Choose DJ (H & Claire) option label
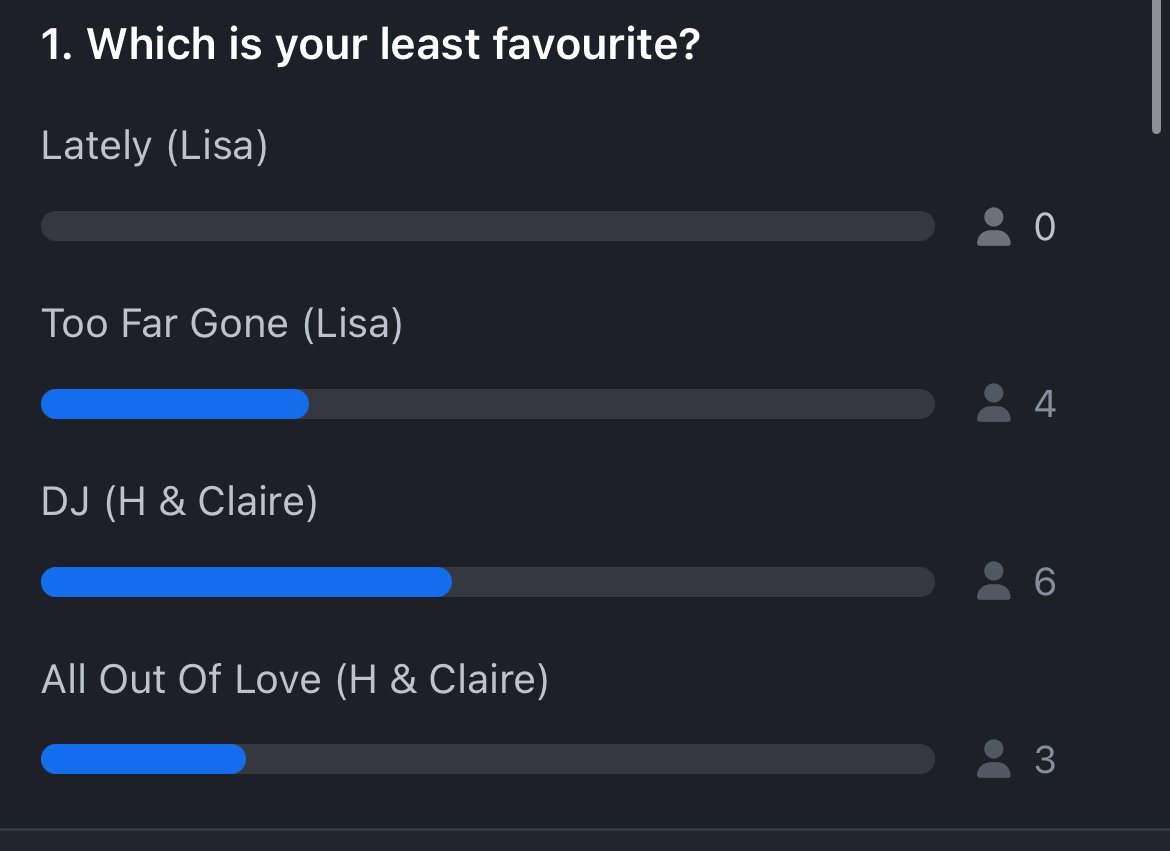 179,501
